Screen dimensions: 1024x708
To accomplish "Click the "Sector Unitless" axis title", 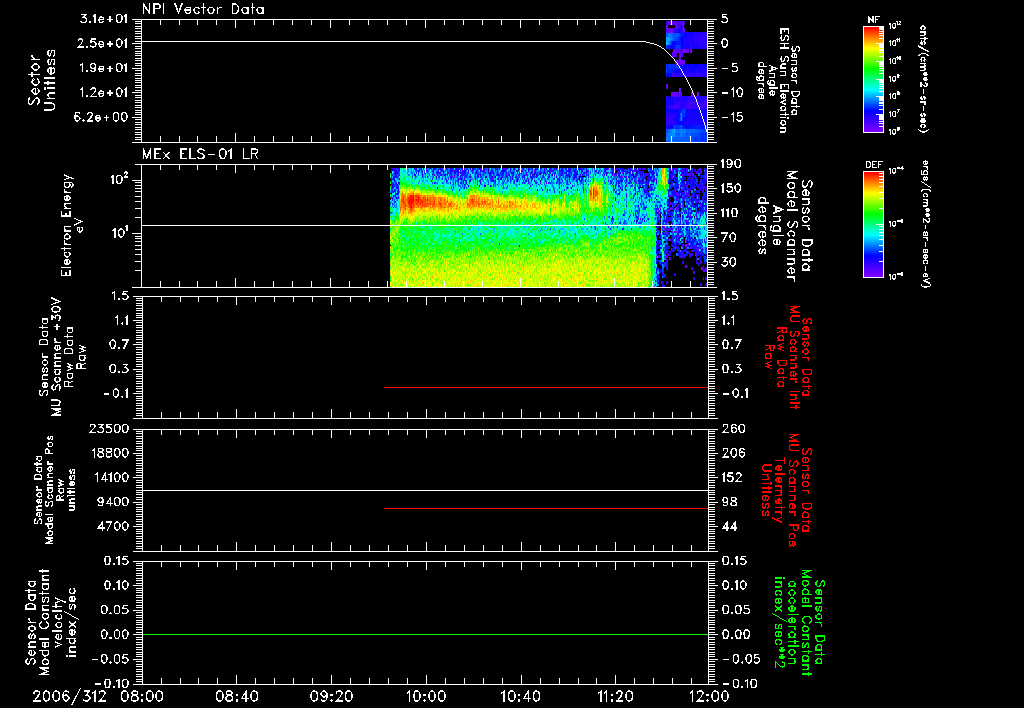I will point(42,80).
